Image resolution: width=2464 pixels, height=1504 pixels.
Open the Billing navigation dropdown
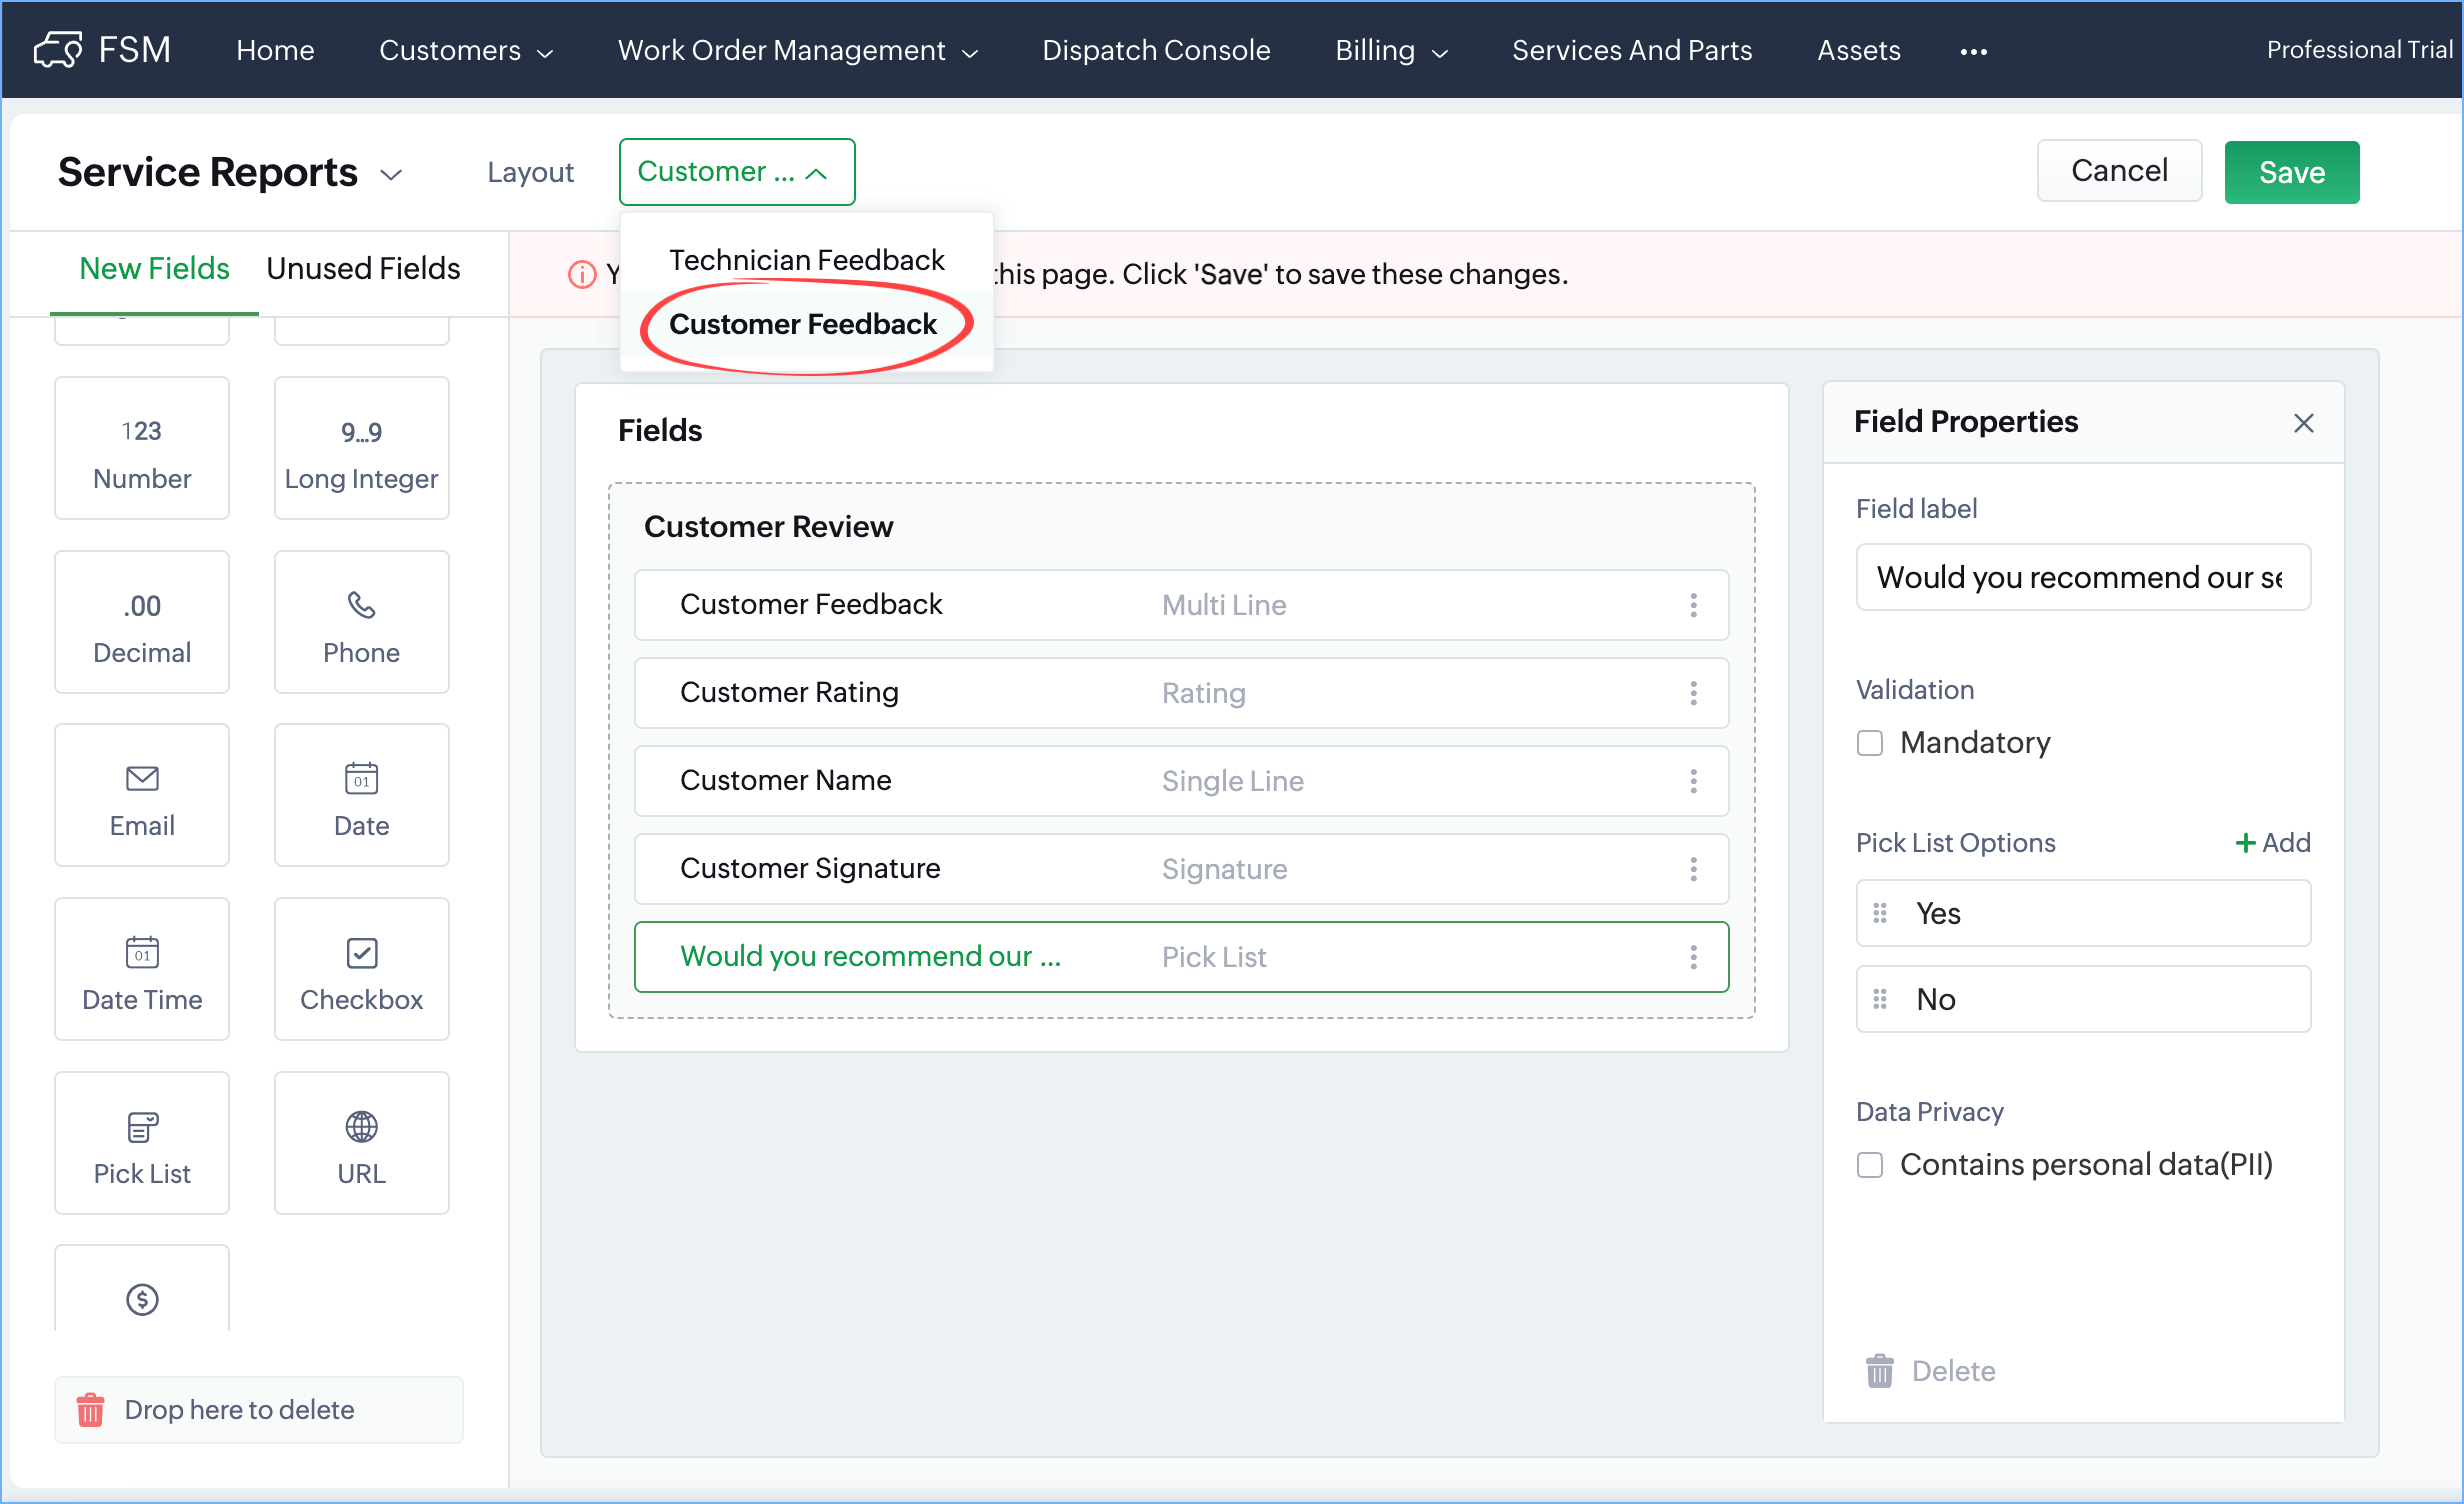[1391, 50]
